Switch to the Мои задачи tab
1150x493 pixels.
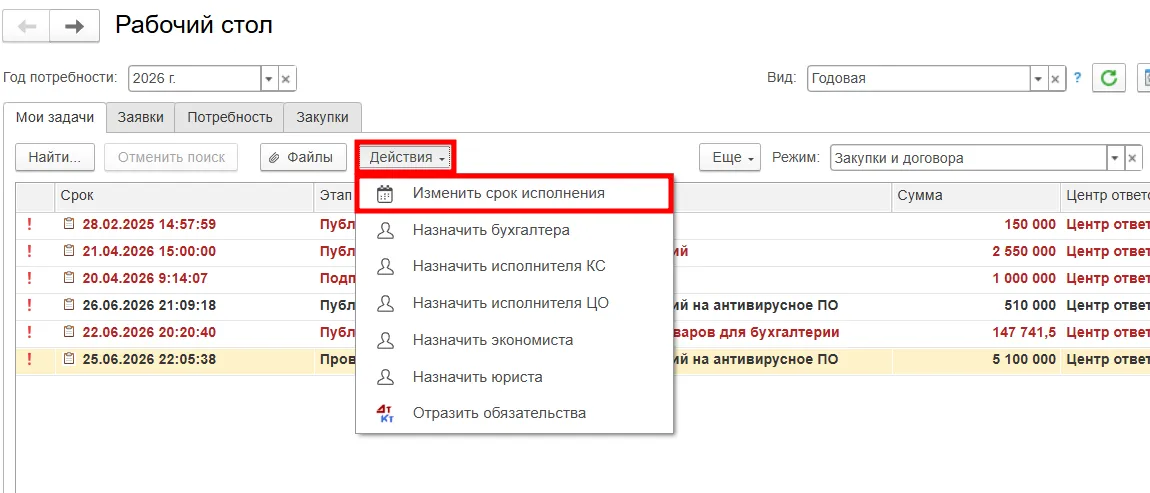pos(55,117)
